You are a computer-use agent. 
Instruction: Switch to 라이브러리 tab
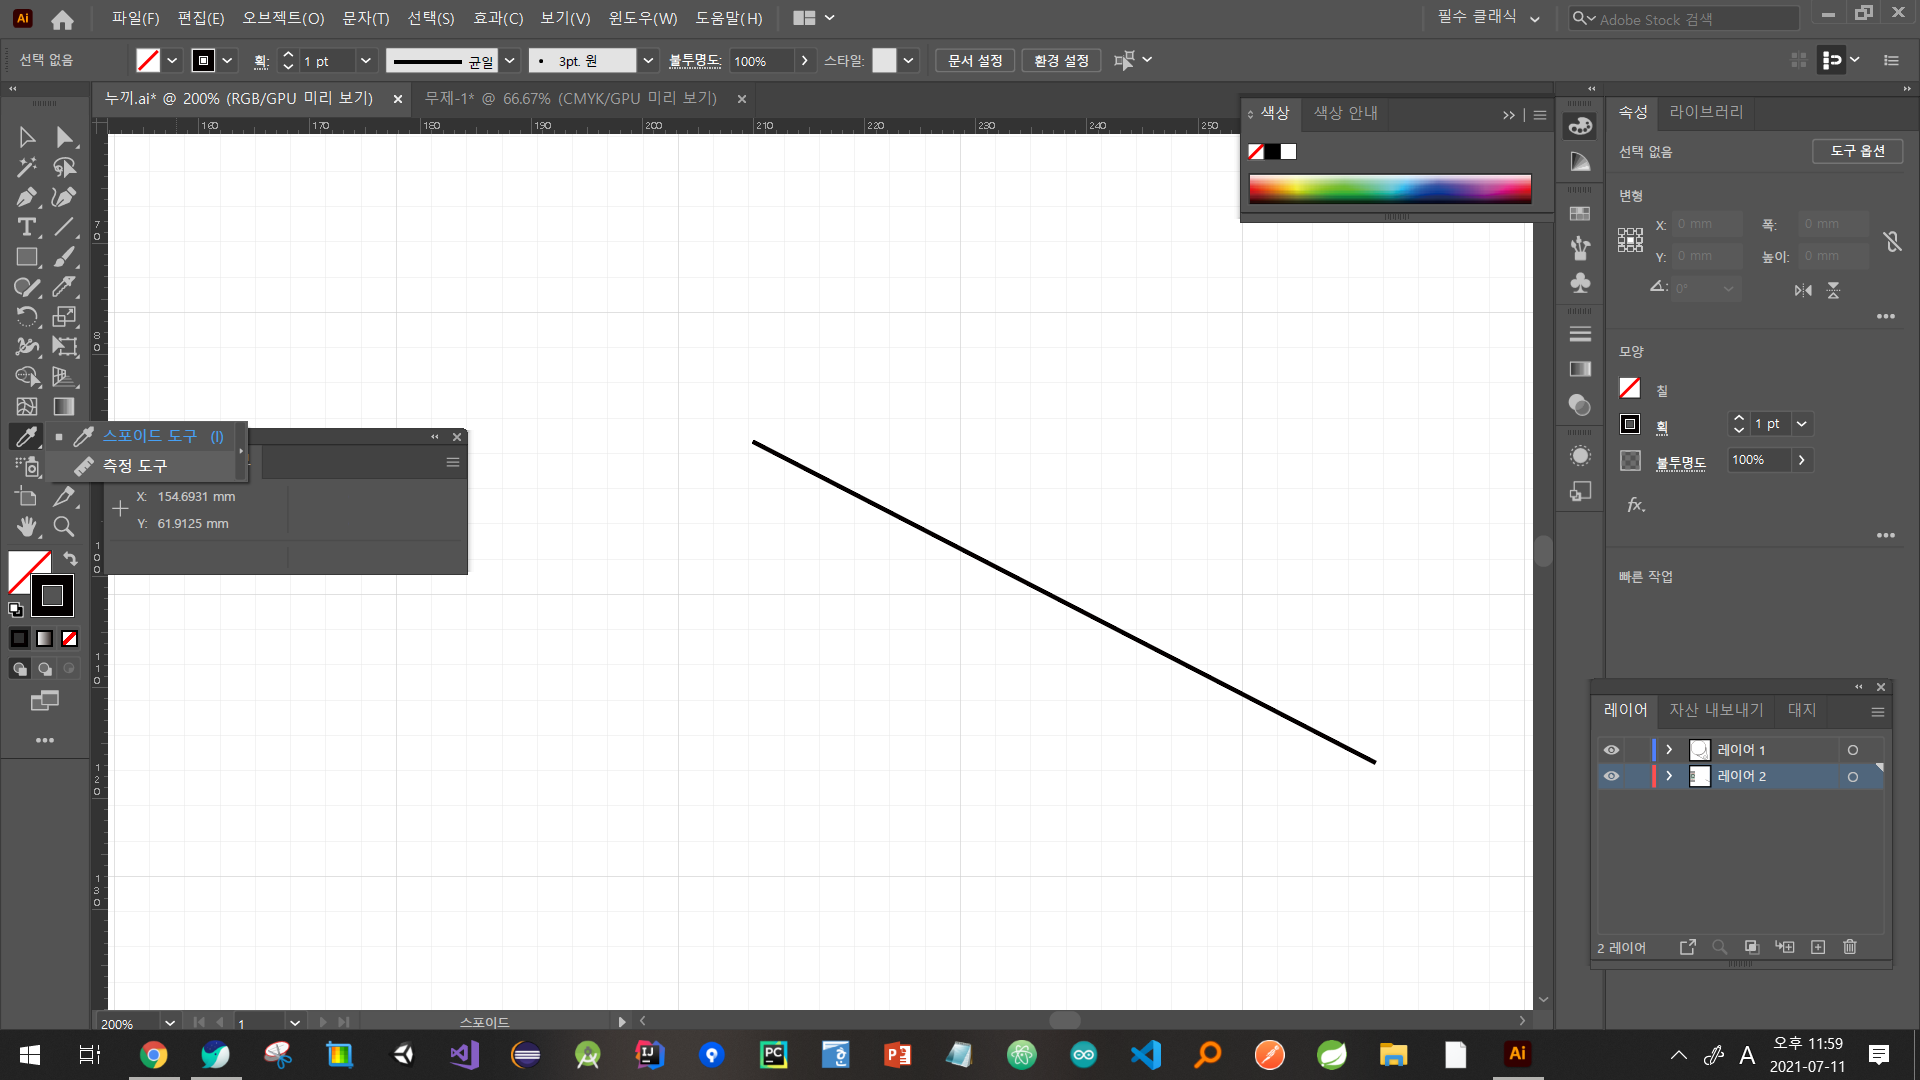[x=1706, y=112]
